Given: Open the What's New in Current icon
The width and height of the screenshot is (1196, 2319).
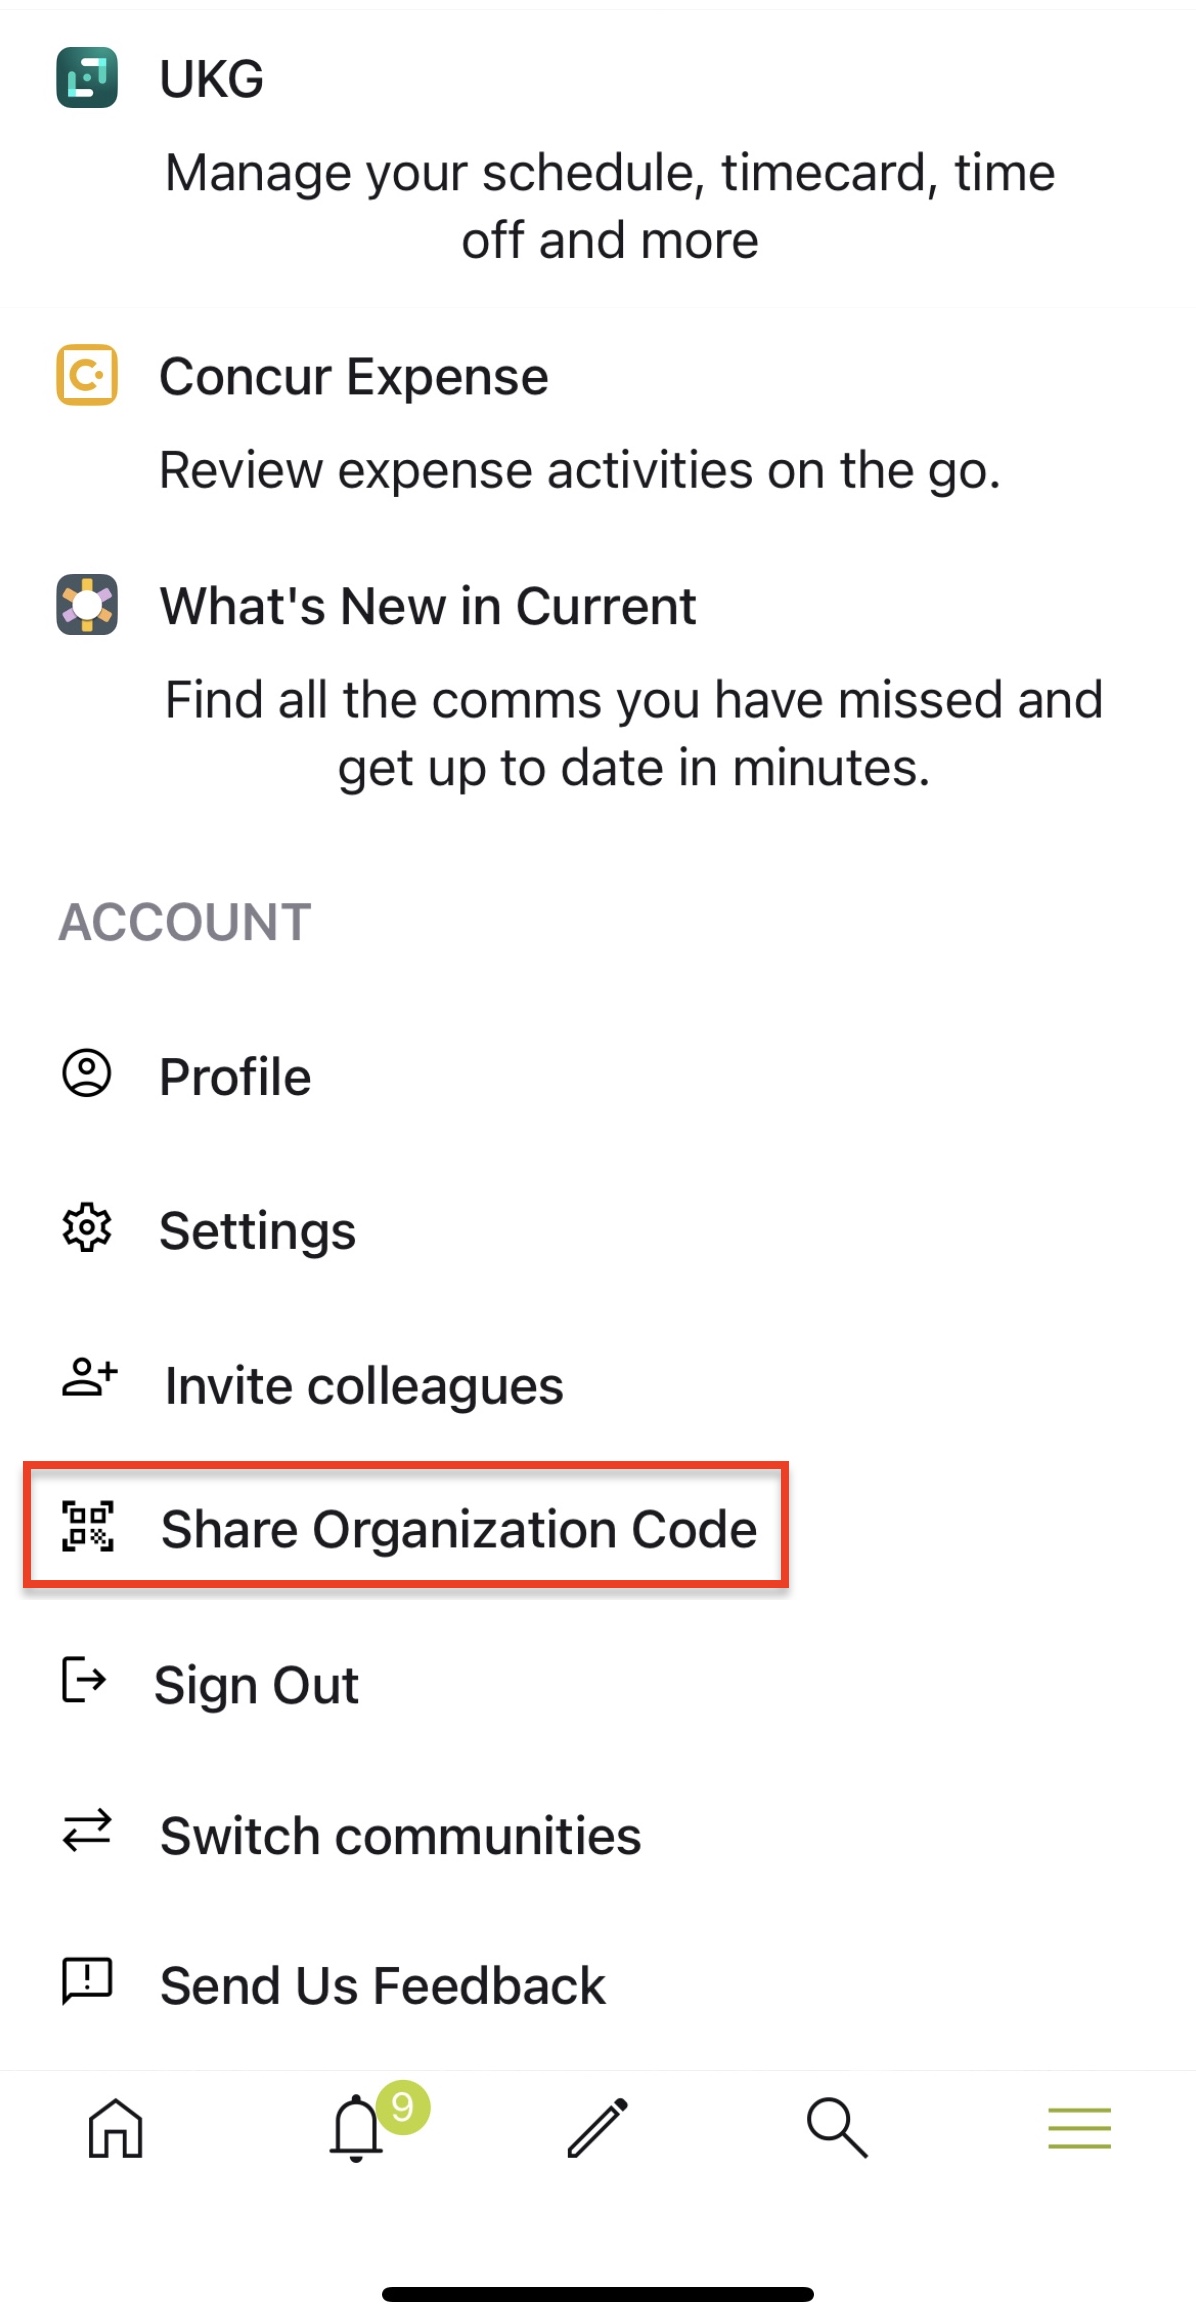Looking at the screenshot, I should pos(87,604).
